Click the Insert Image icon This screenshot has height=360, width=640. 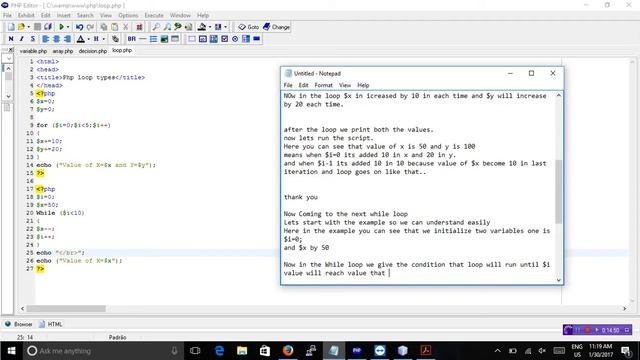point(164,39)
